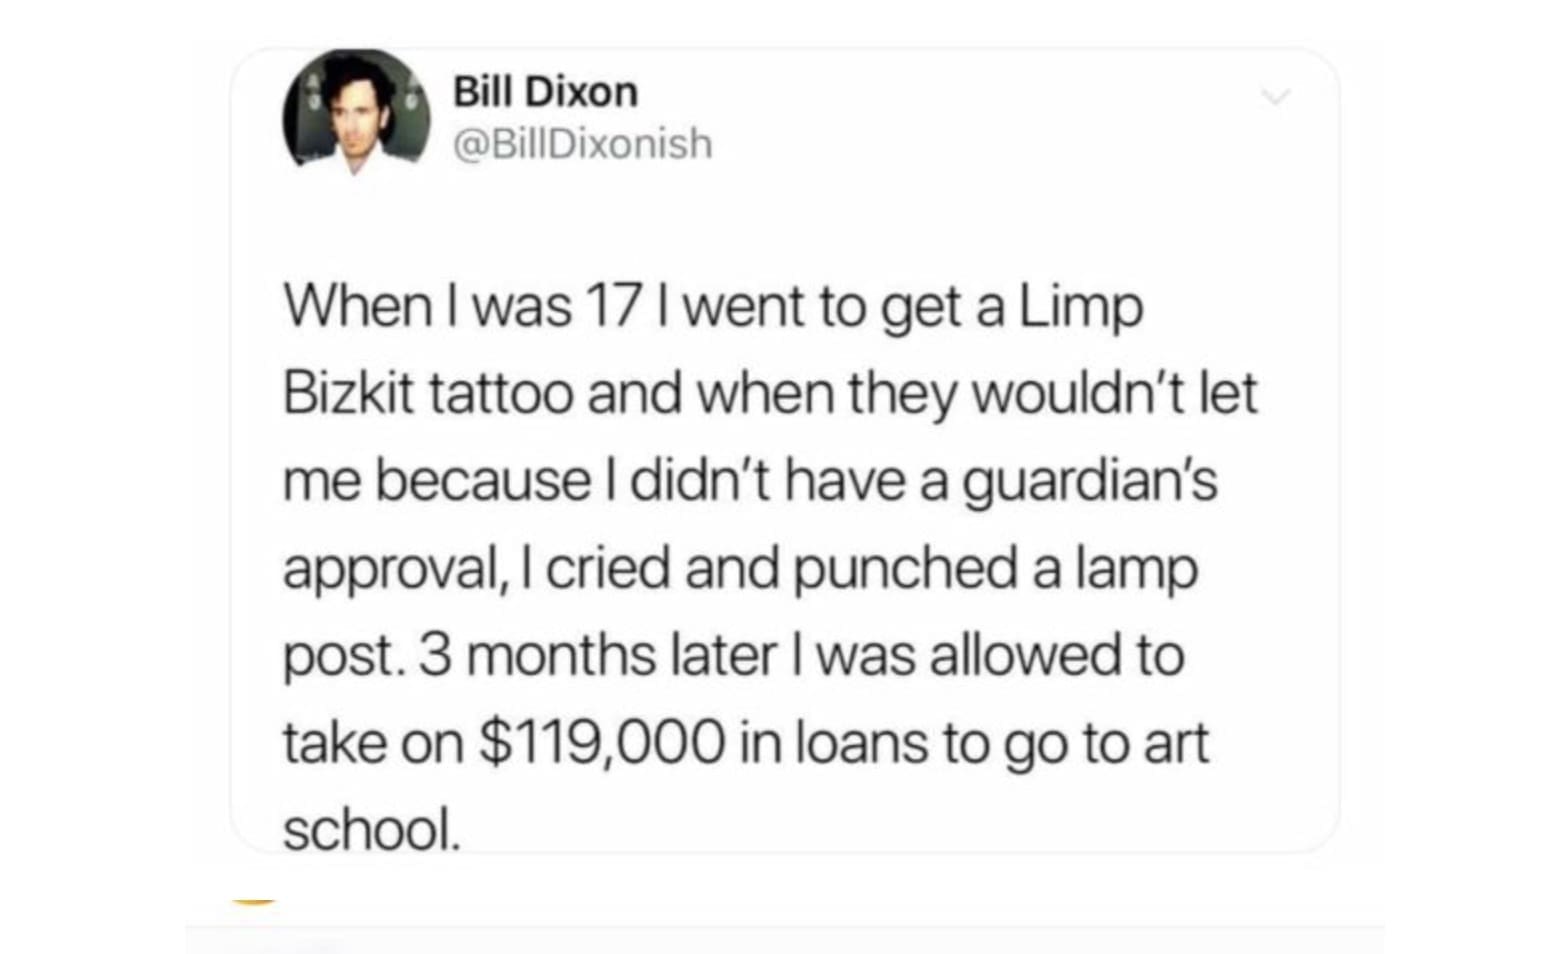This screenshot has width=1560, height=954.
Task: Click the word "months" in the tweet
Action: [561, 657]
